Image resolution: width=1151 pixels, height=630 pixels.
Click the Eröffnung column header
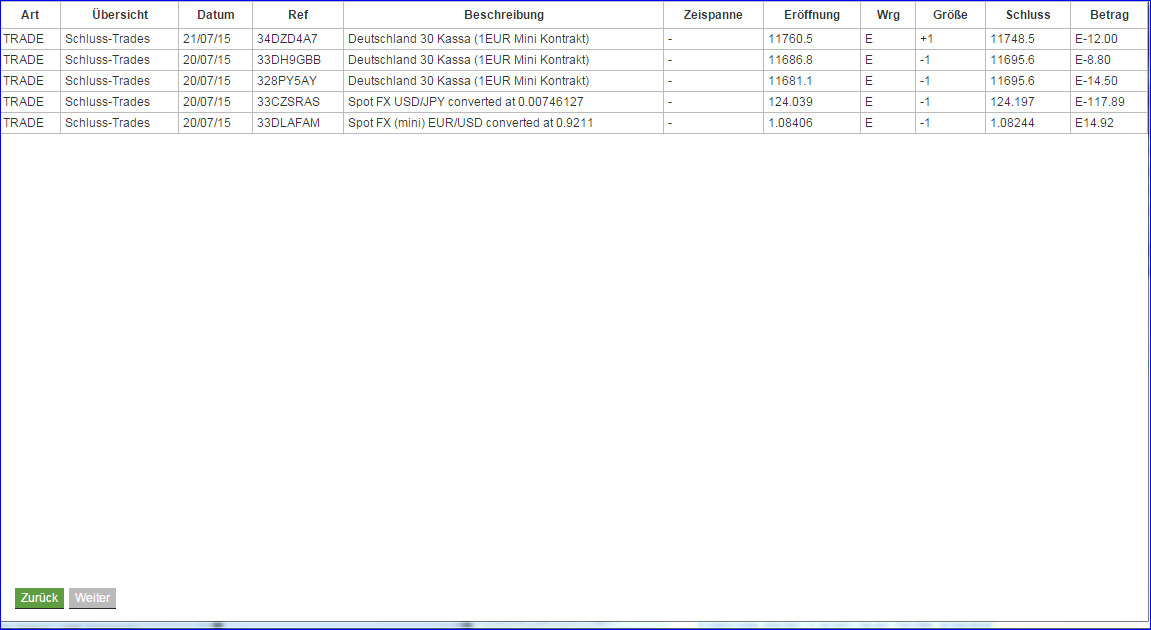pyautogui.click(x=810, y=14)
